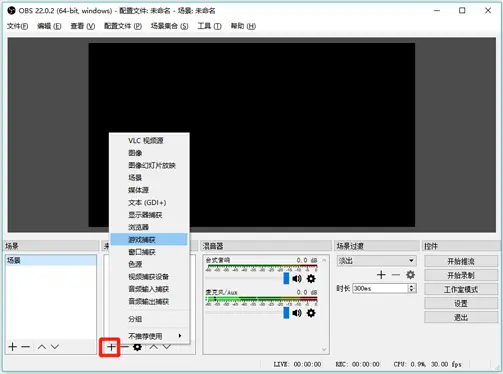
Task: Click the REC: 00:00:00 status text
Action: point(357,364)
